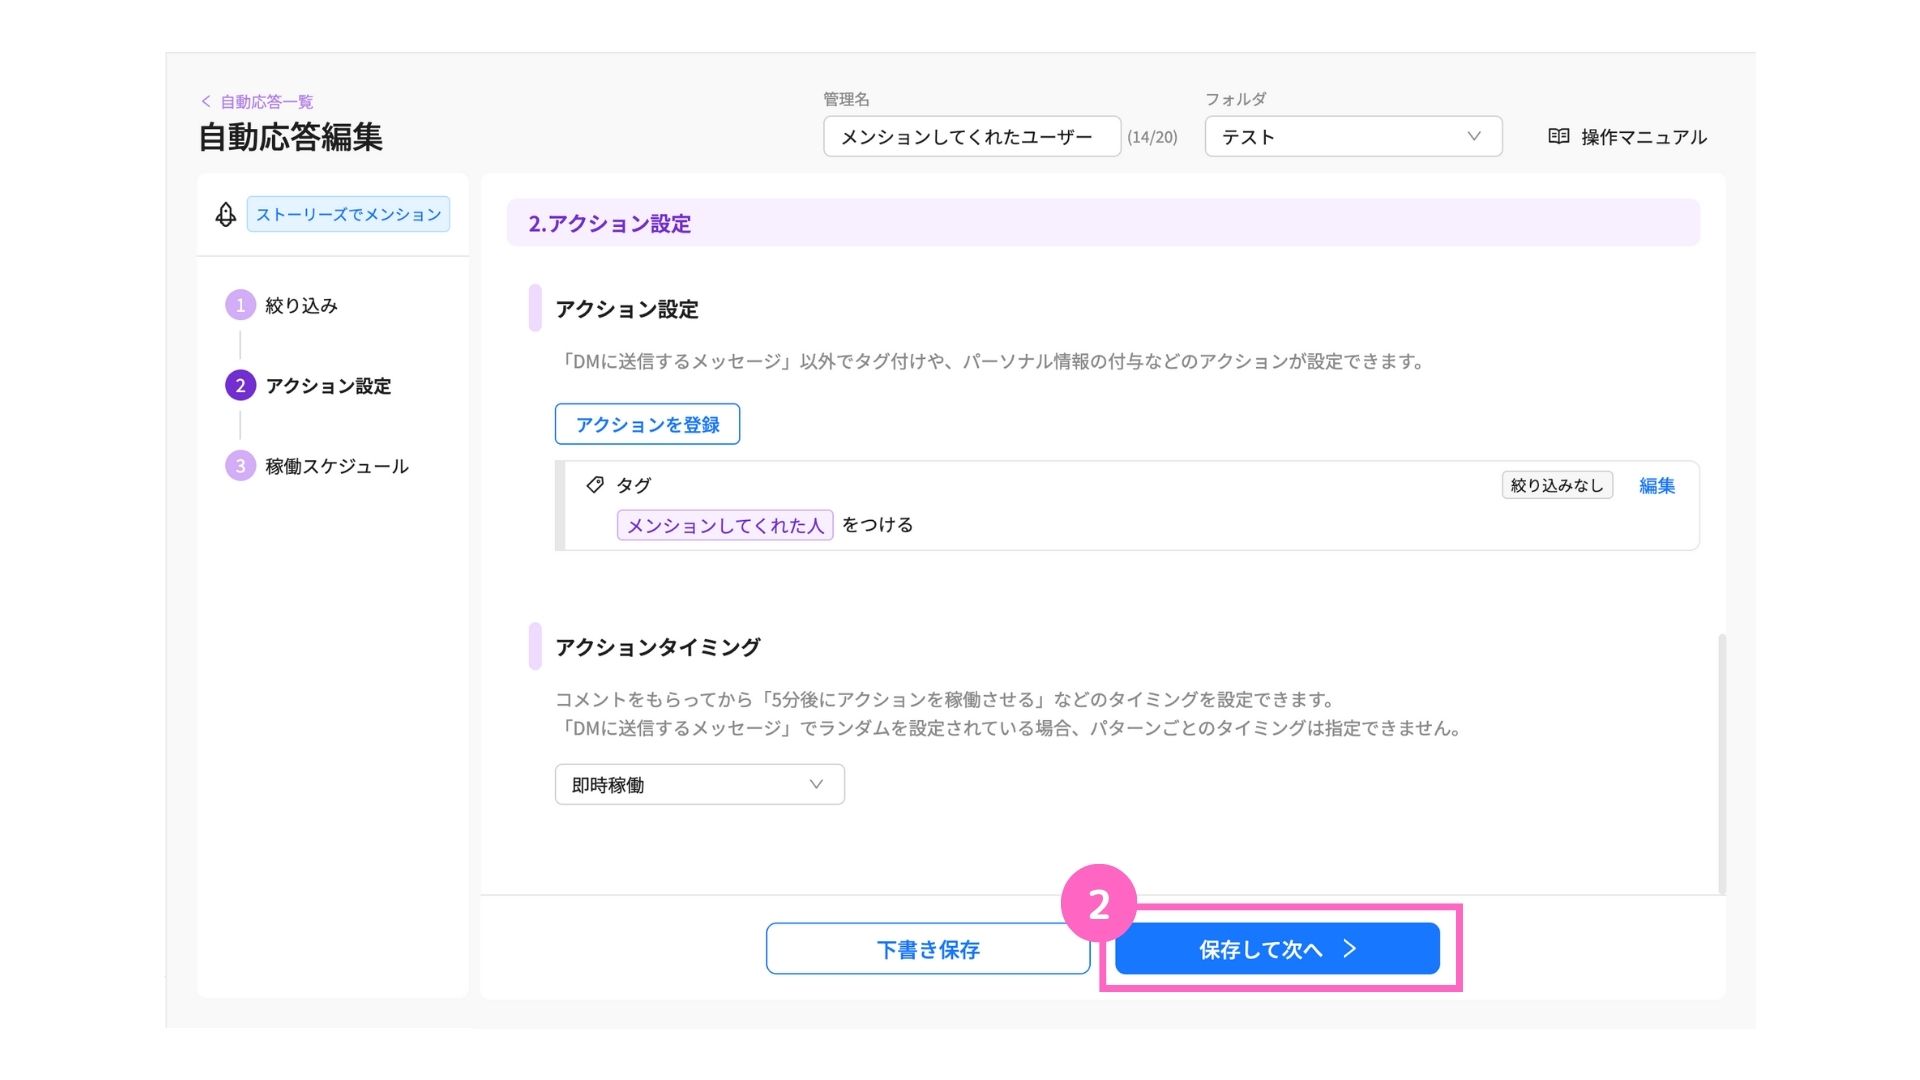
Task: Click the main panel vertical scrollbar
Action: [x=1722, y=763]
